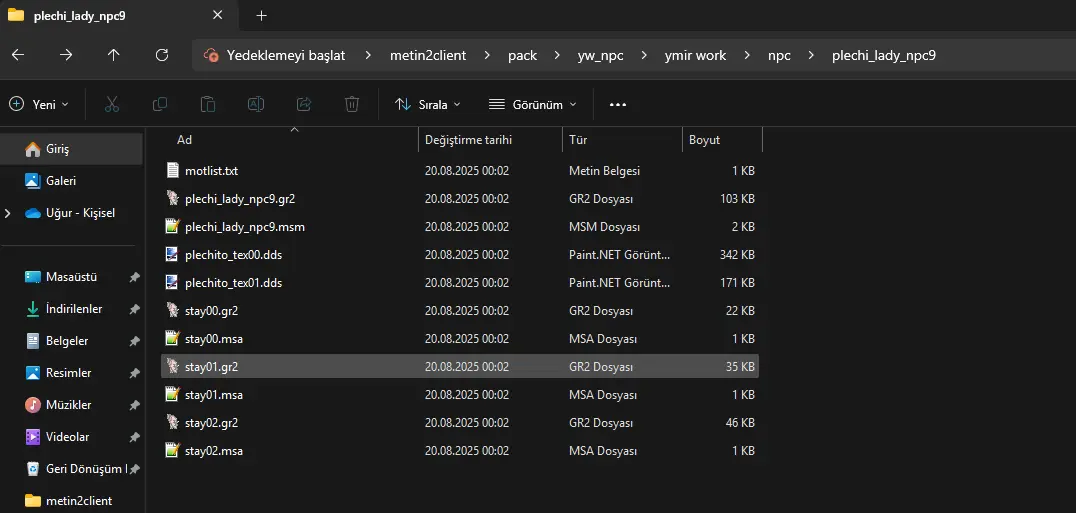Click the folder icon in the window tab
This screenshot has height=513, width=1076.
point(16,15)
